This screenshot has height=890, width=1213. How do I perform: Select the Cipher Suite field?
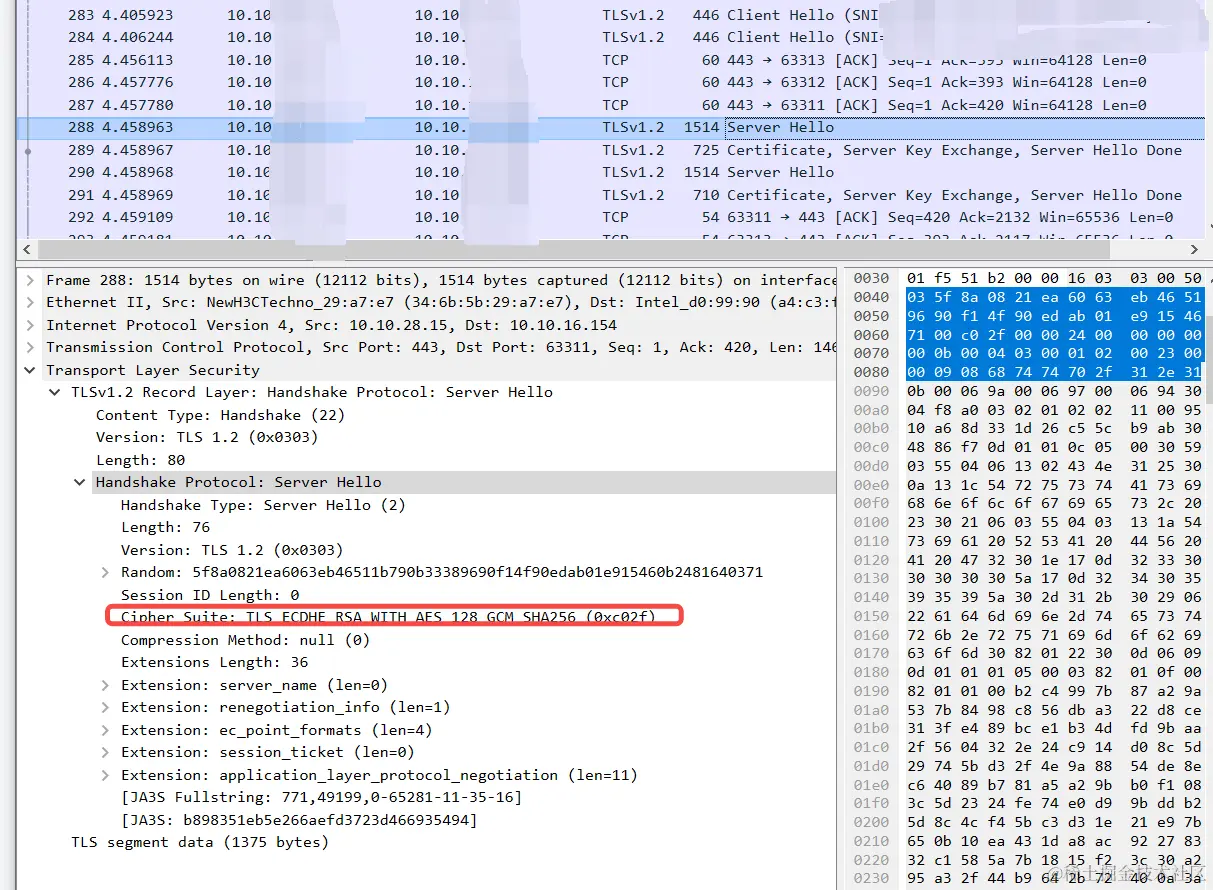click(x=388, y=617)
